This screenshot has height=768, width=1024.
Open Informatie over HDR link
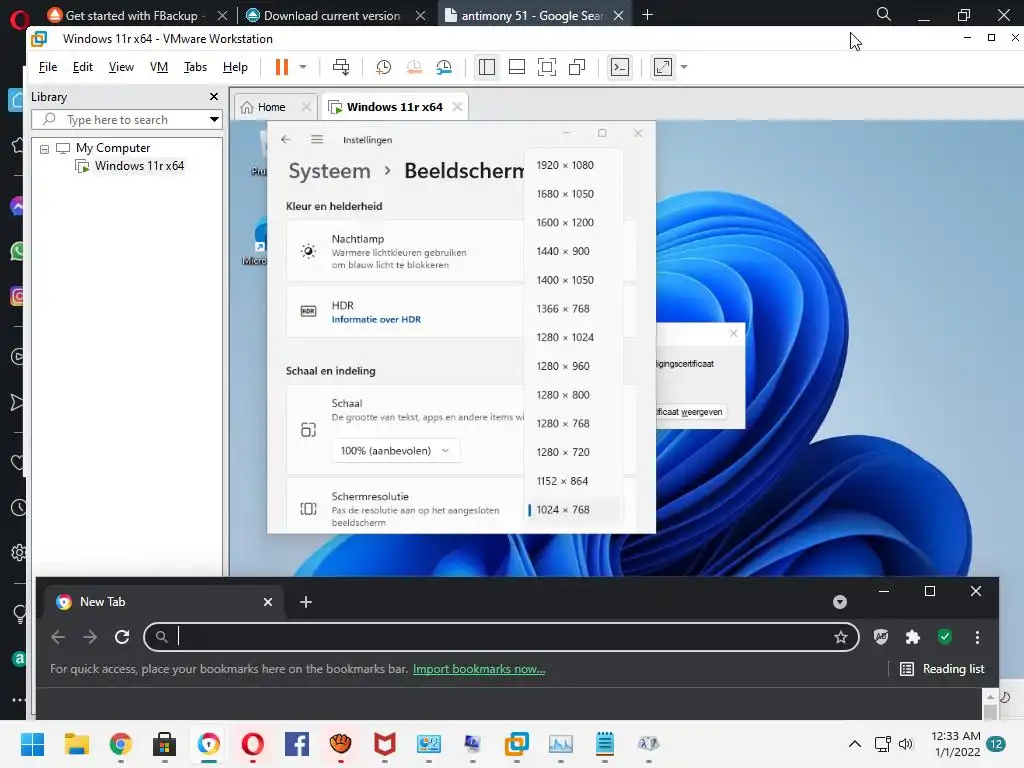pos(376,319)
